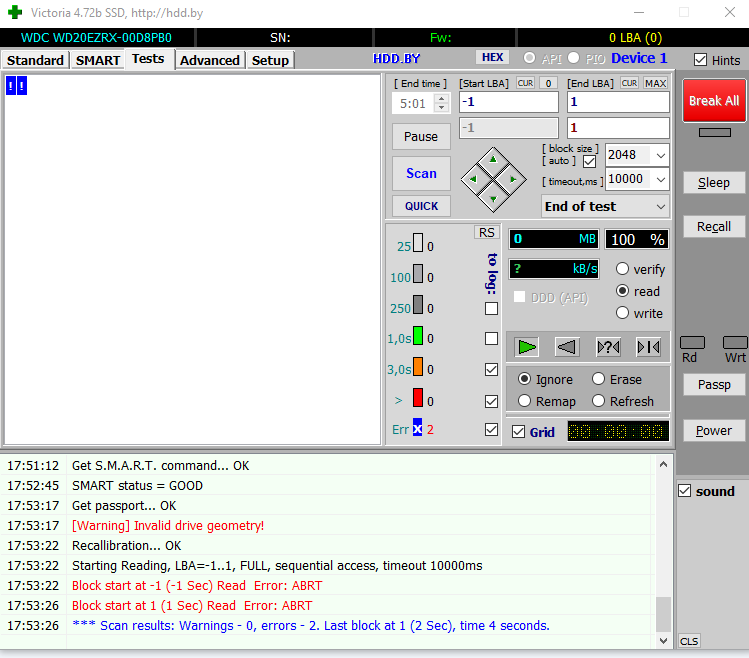Click the red Break All button
The image size is (749, 658).
[x=713, y=101]
